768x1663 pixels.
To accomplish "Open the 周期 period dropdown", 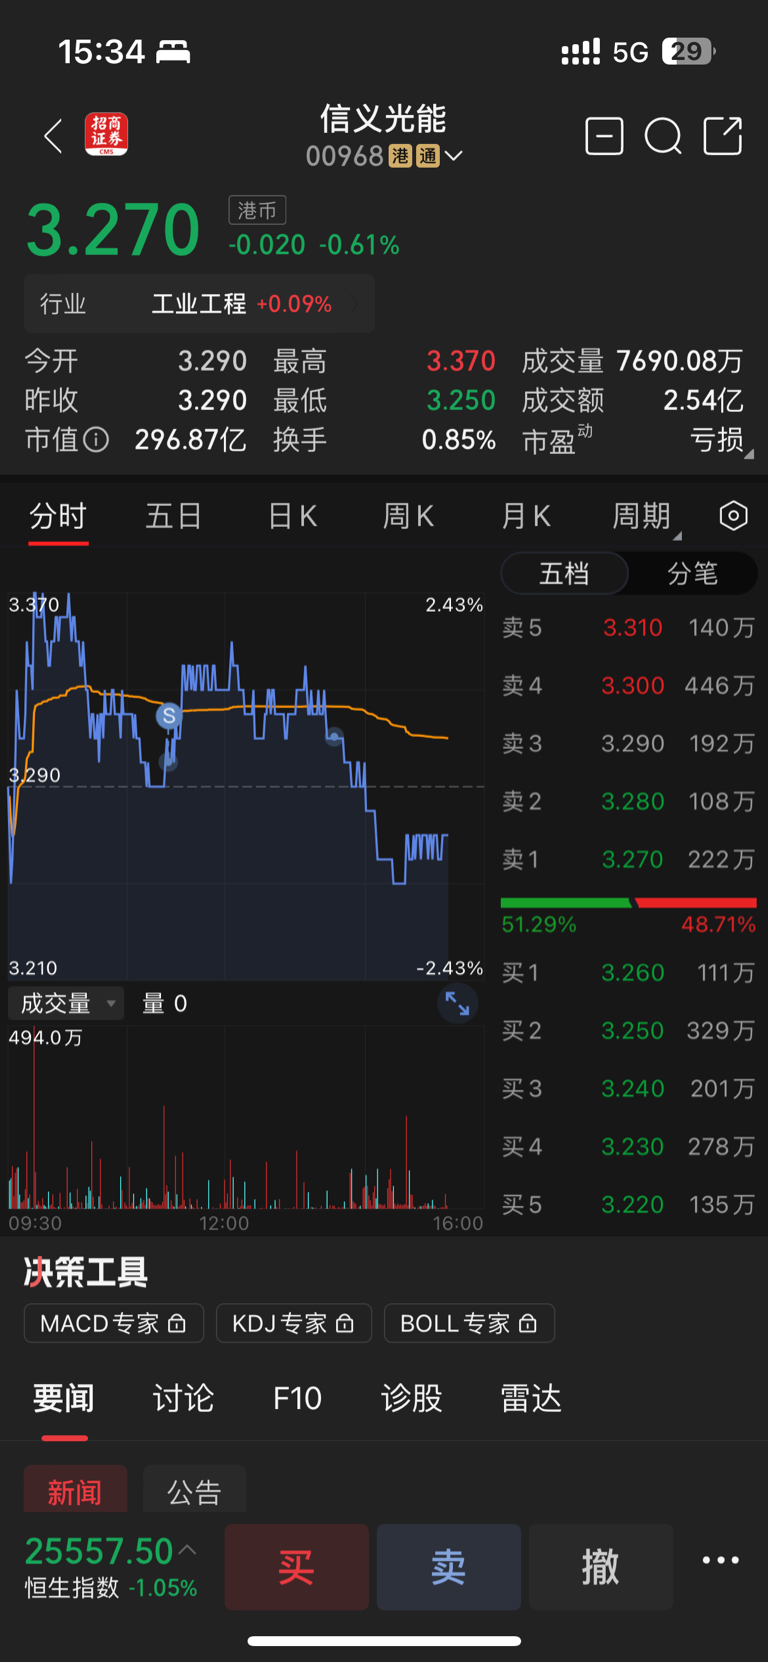I will [x=645, y=516].
